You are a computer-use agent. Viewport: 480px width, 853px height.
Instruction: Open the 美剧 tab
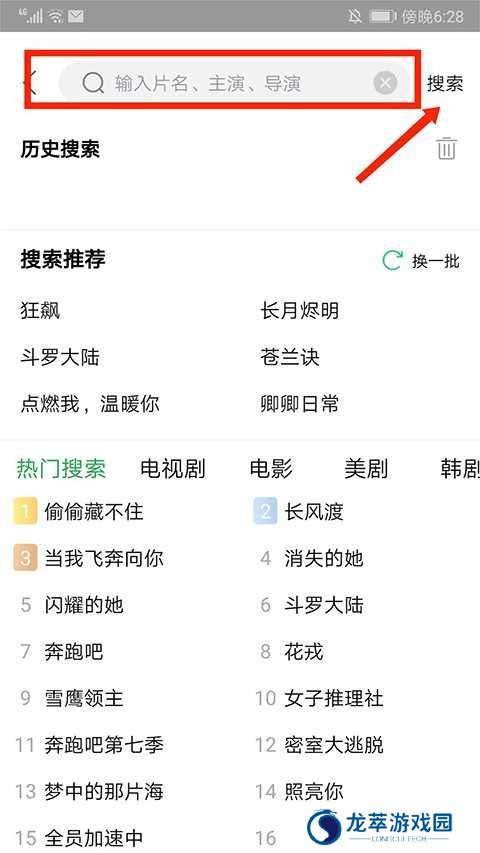[x=366, y=468]
